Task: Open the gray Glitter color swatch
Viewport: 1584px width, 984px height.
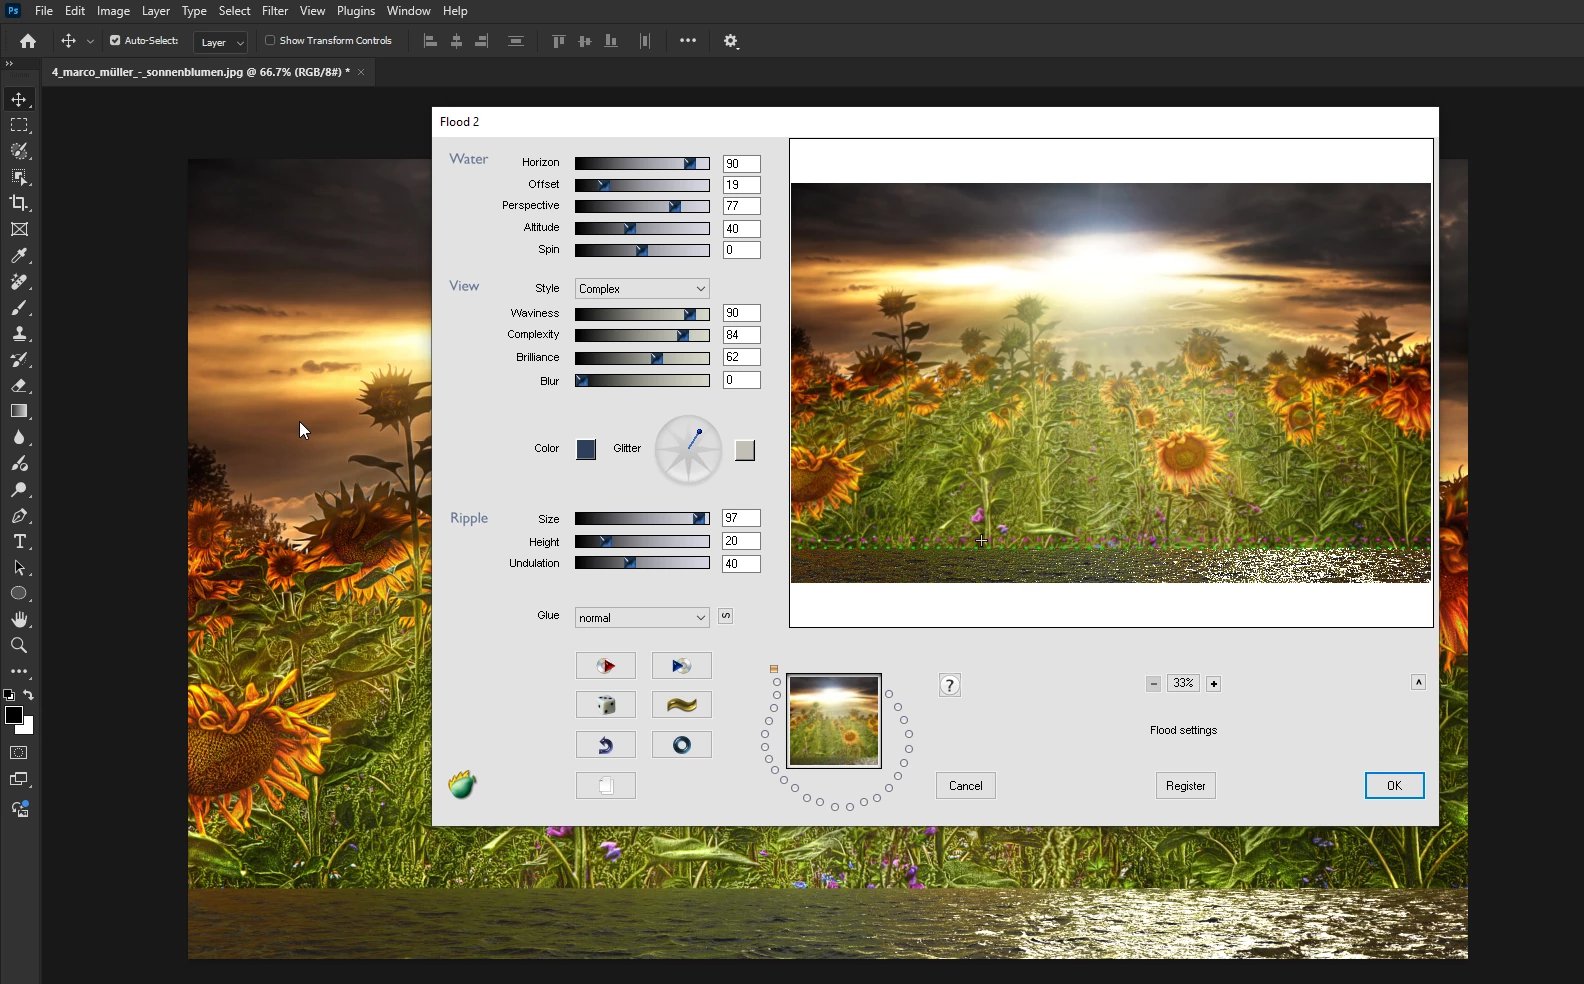Action: click(x=745, y=450)
